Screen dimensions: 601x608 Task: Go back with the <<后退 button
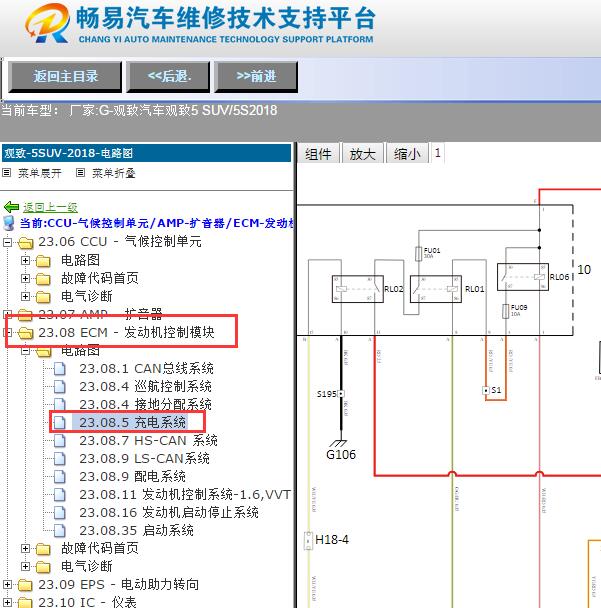pyautogui.click(x=169, y=76)
